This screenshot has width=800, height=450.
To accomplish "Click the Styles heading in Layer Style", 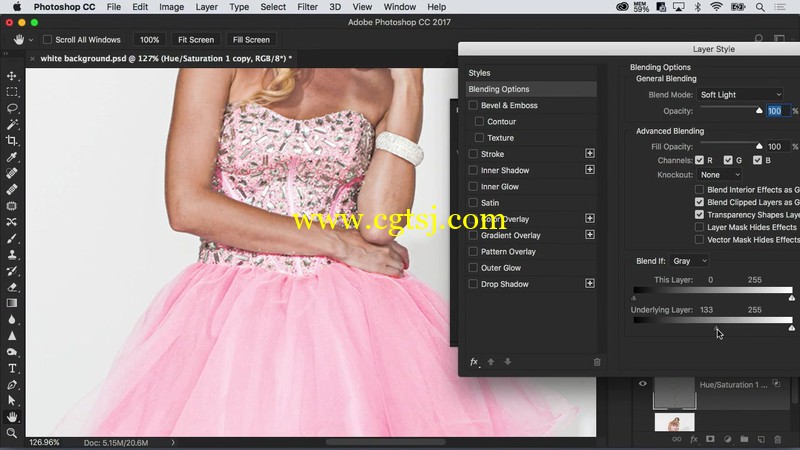I will click(x=479, y=73).
